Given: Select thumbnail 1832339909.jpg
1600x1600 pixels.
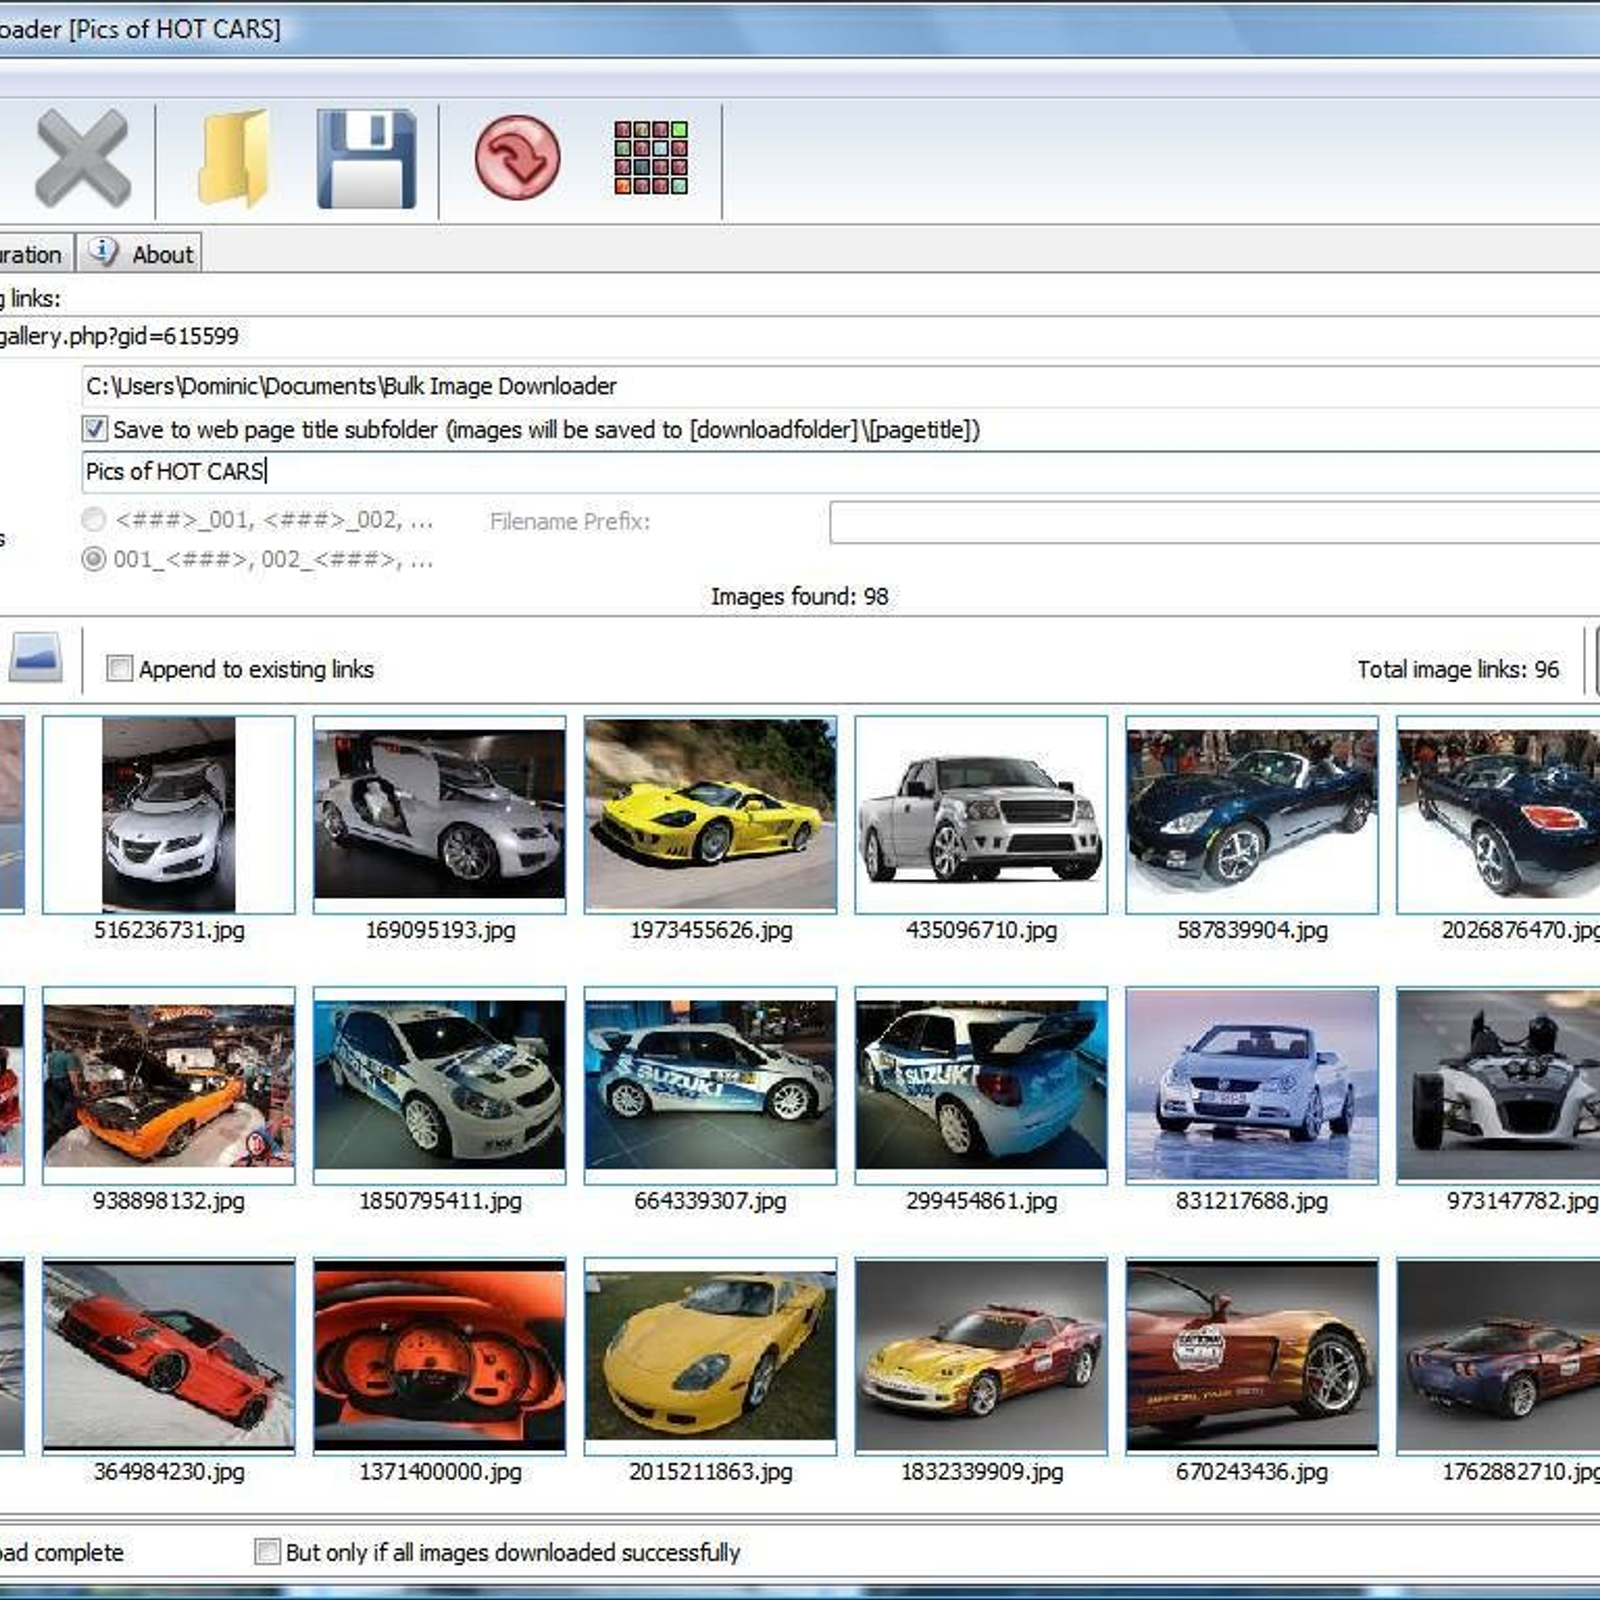Looking at the screenshot, I should click(981, 1356).
